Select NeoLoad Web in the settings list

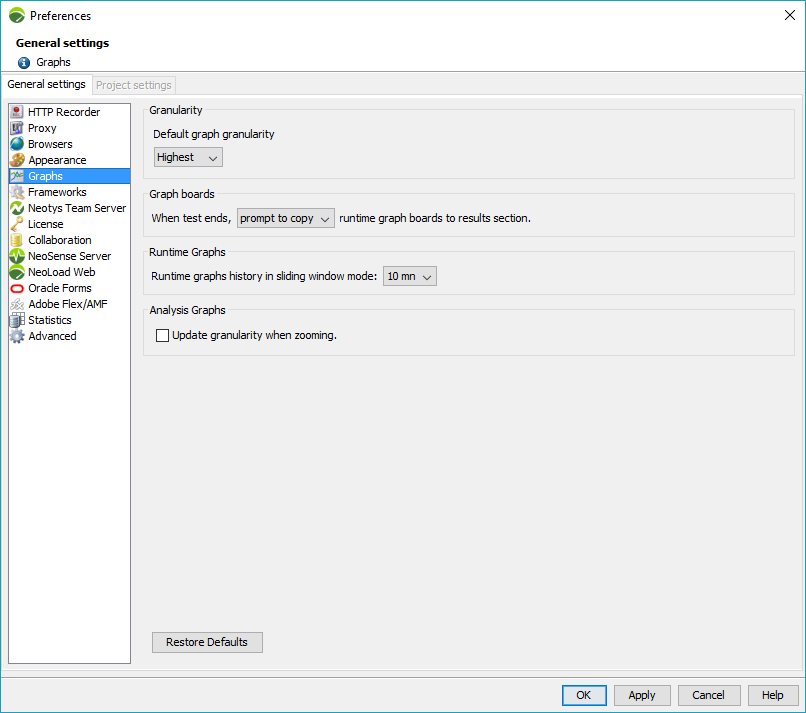(62, 272)
